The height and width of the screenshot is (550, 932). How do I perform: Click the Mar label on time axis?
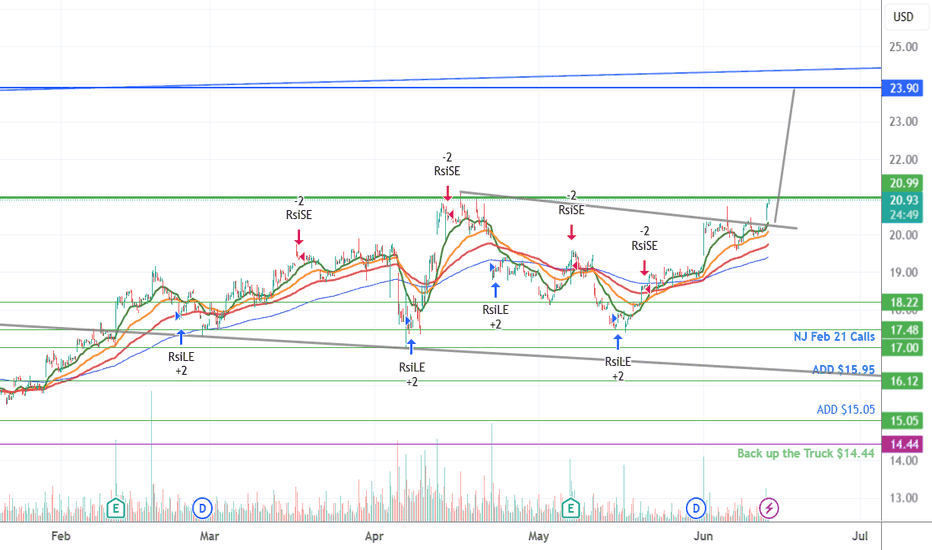tap(209, 536)
